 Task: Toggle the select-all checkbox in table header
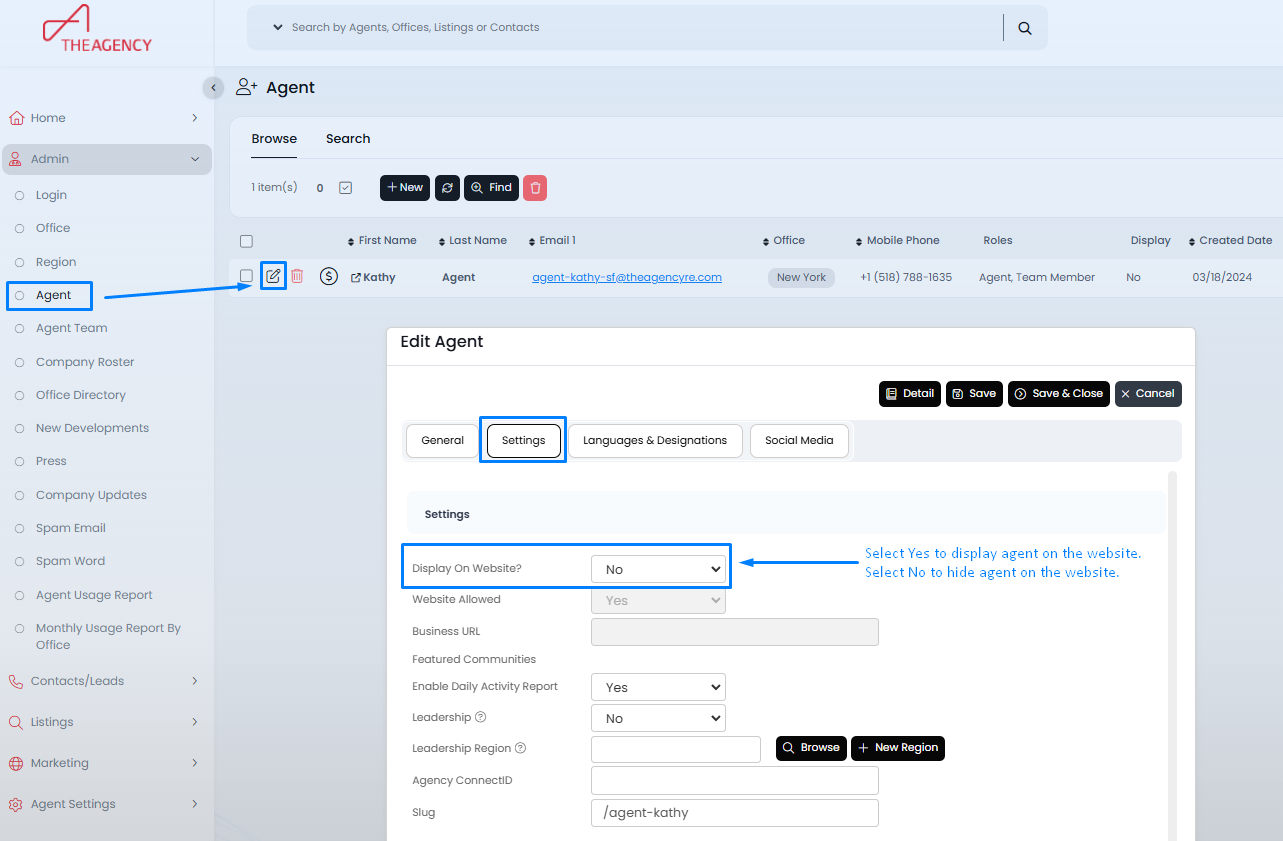tap(246, 241)
